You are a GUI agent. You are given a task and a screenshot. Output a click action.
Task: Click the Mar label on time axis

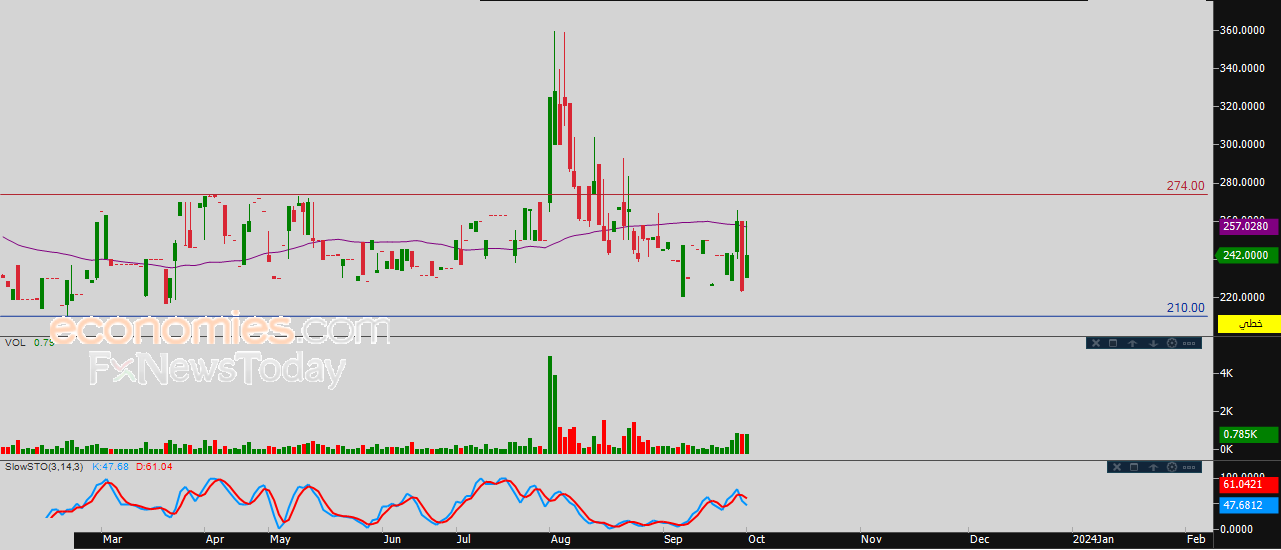point(112,540)
